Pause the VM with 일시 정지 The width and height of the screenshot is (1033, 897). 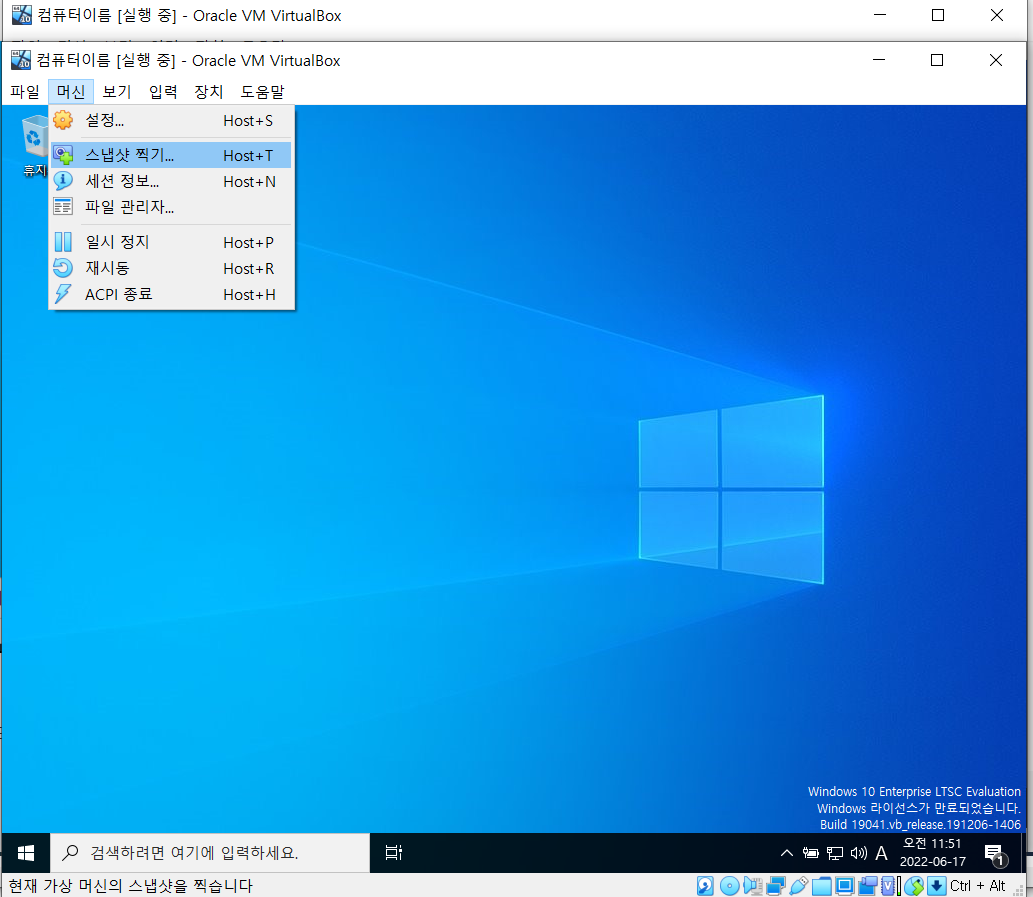click(x=171, y=242)
